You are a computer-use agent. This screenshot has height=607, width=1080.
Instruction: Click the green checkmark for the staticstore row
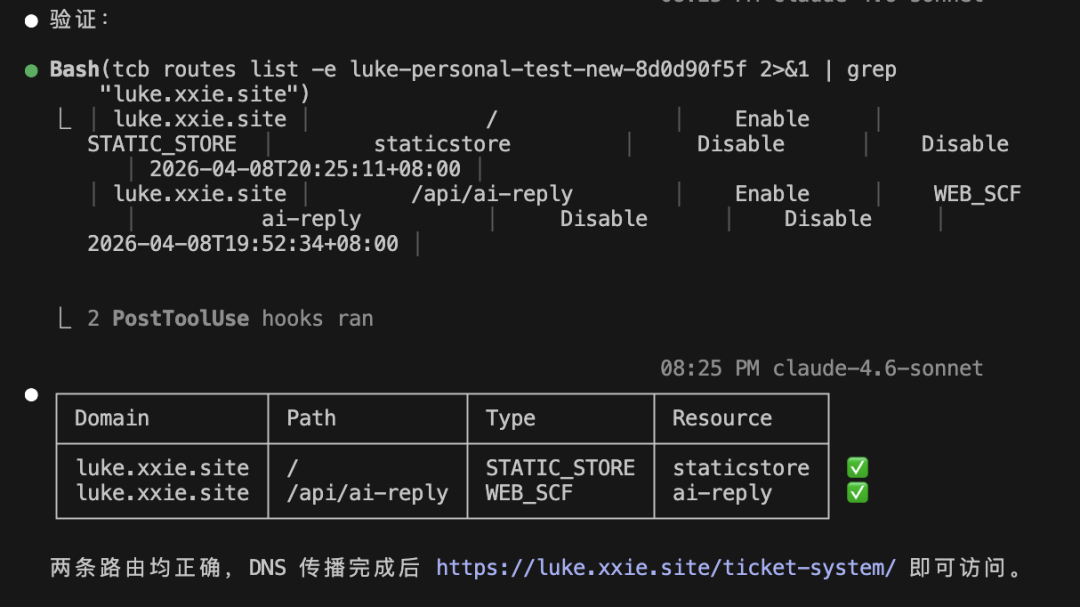(x=857, y=468)
